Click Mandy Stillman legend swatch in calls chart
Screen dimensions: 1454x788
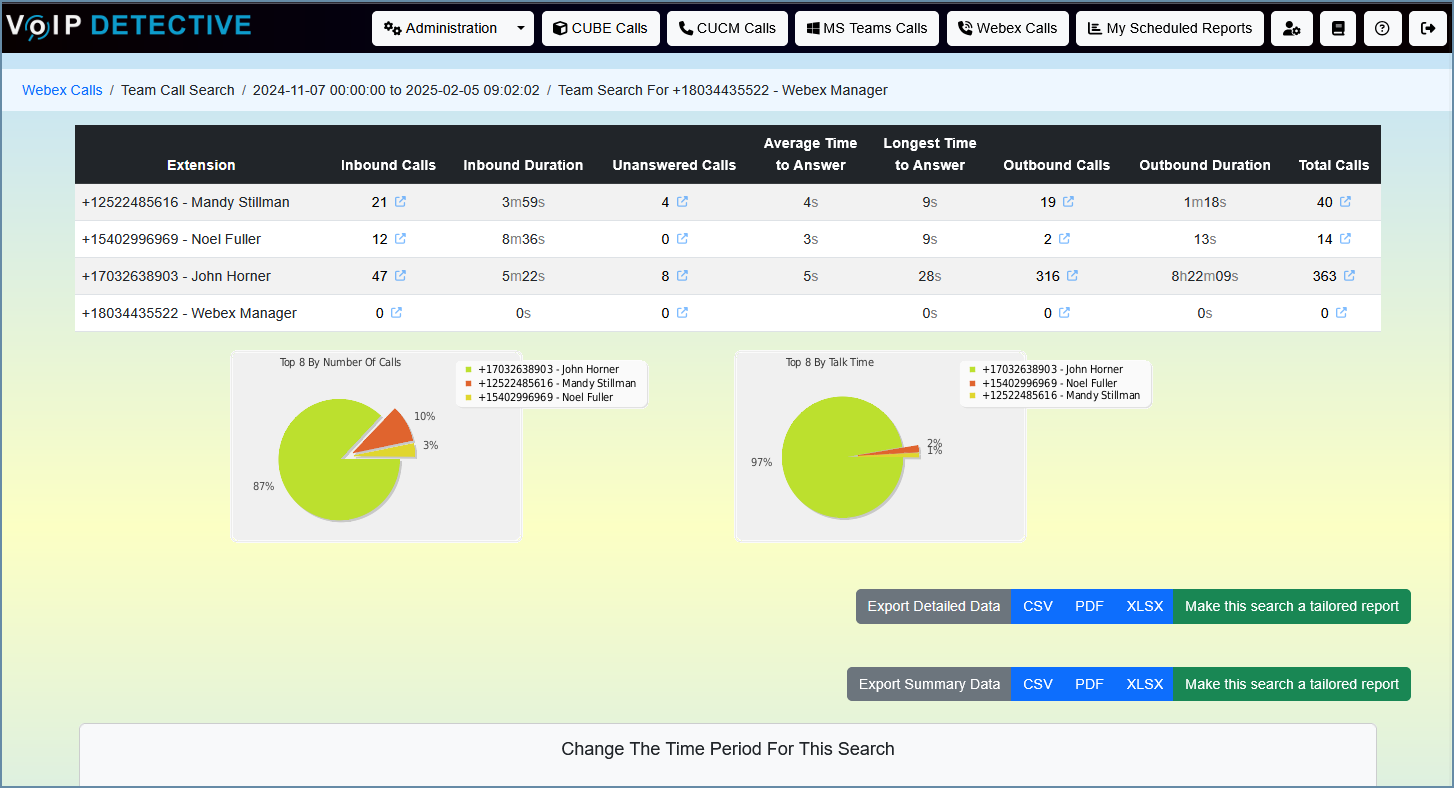tap(468, 384)
